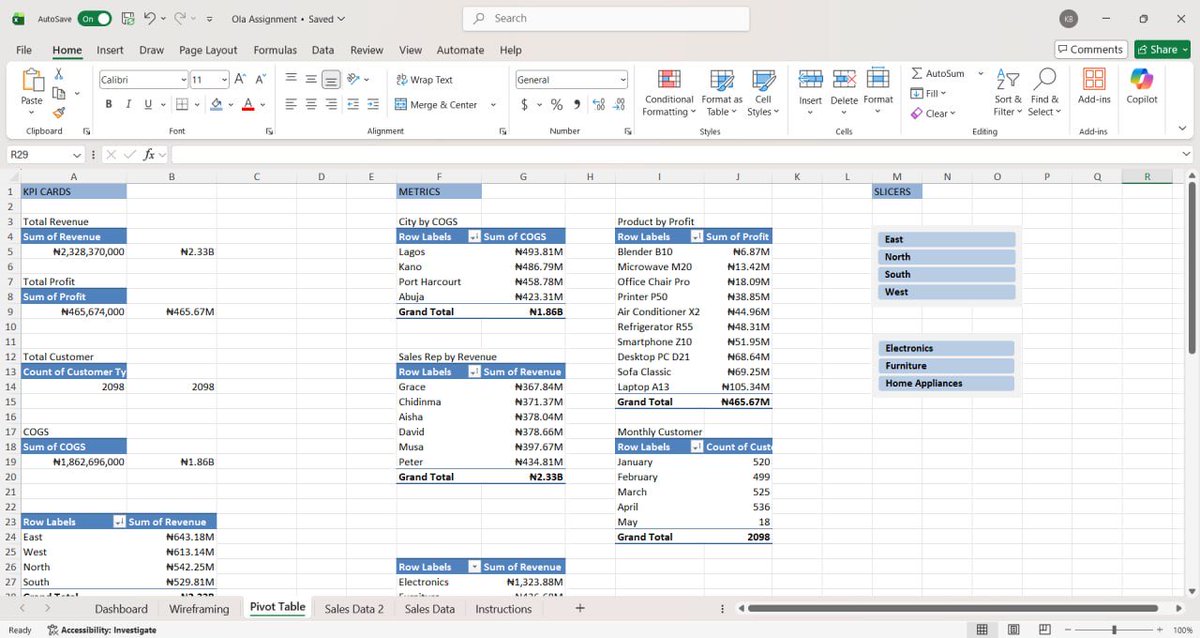Open City by COGS Row Labels filter
This screenshot has width=1200, height=638.
click(473, 237)
